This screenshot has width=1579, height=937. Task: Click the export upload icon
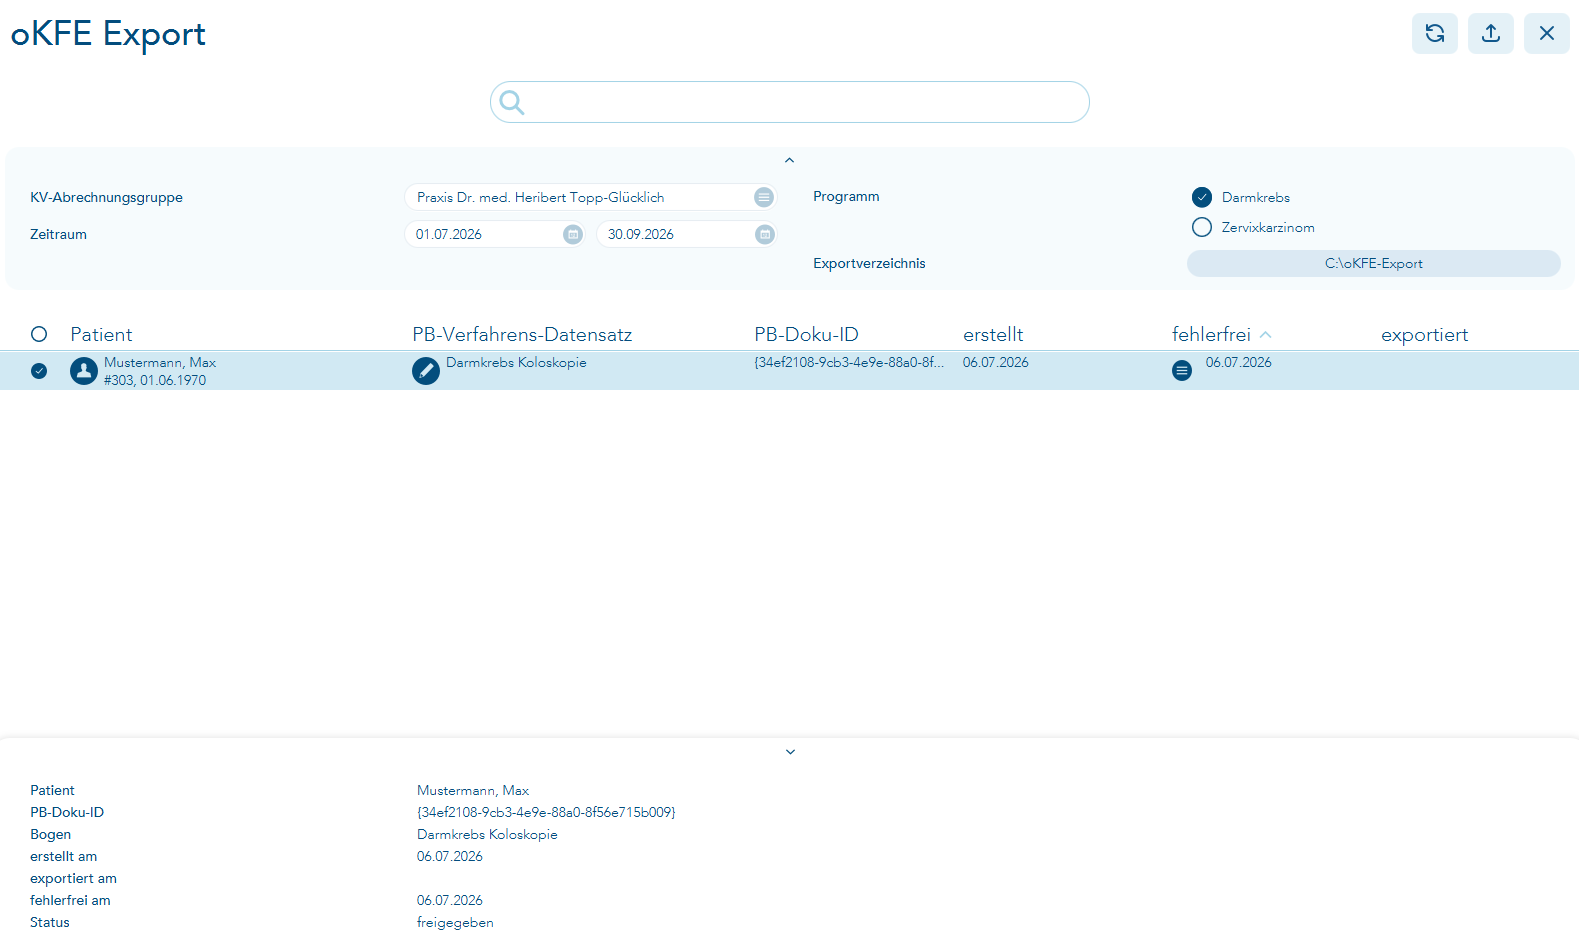(1491, 33)
